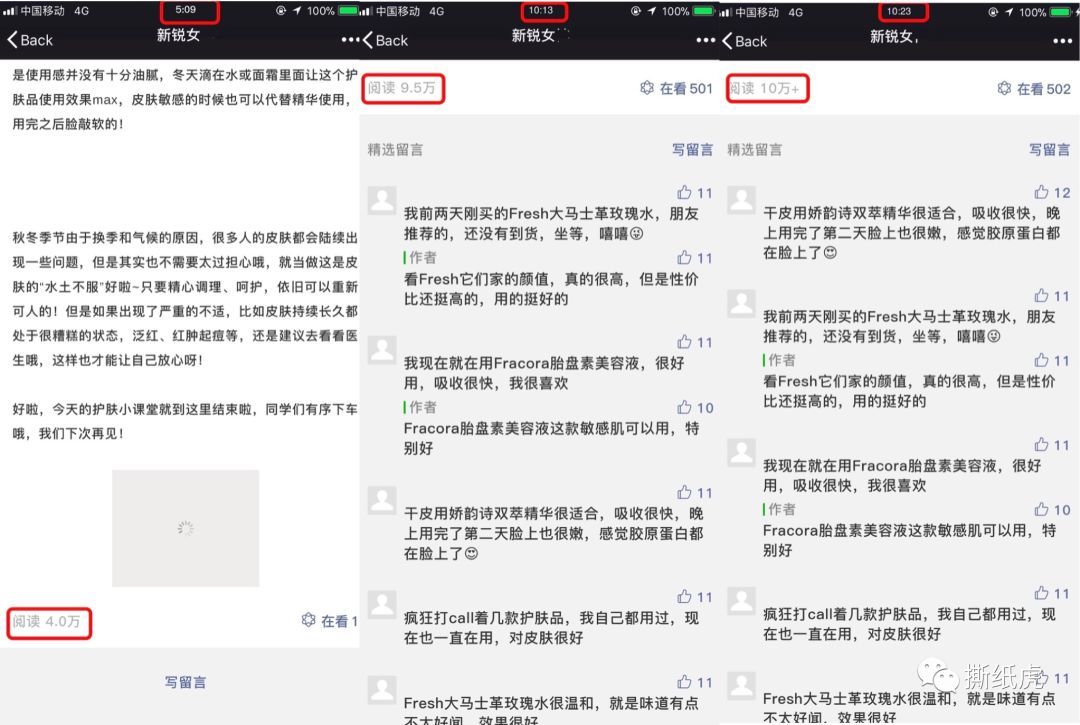1080x725 pixels.
Task: Open the more-options dots in the 10:13 screen
Action: (706, 40)
